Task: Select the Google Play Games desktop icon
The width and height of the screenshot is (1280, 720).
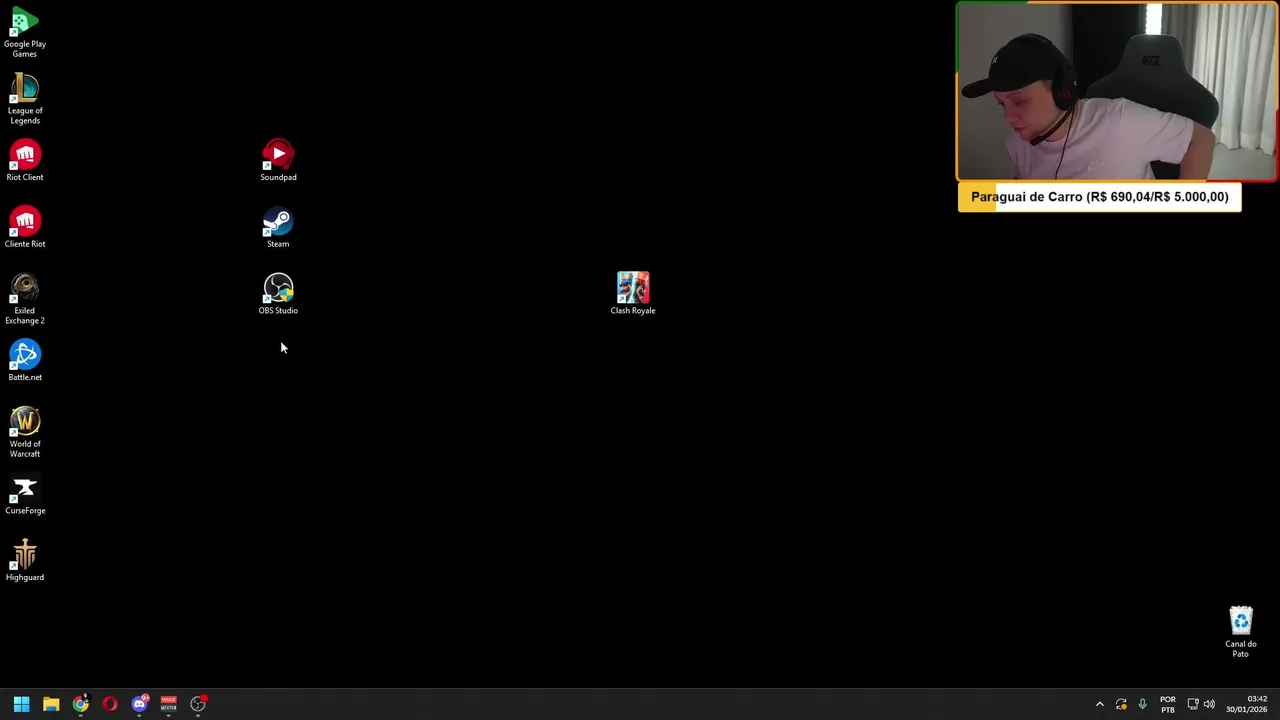Action: tap(25, 33)
